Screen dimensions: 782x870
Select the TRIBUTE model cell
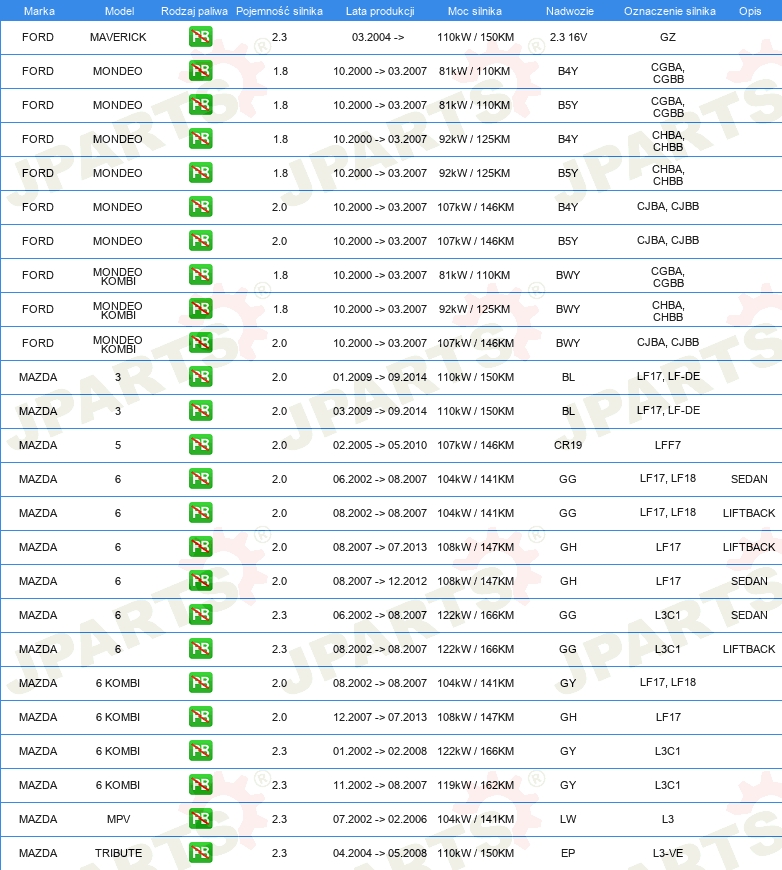point(118,853)
